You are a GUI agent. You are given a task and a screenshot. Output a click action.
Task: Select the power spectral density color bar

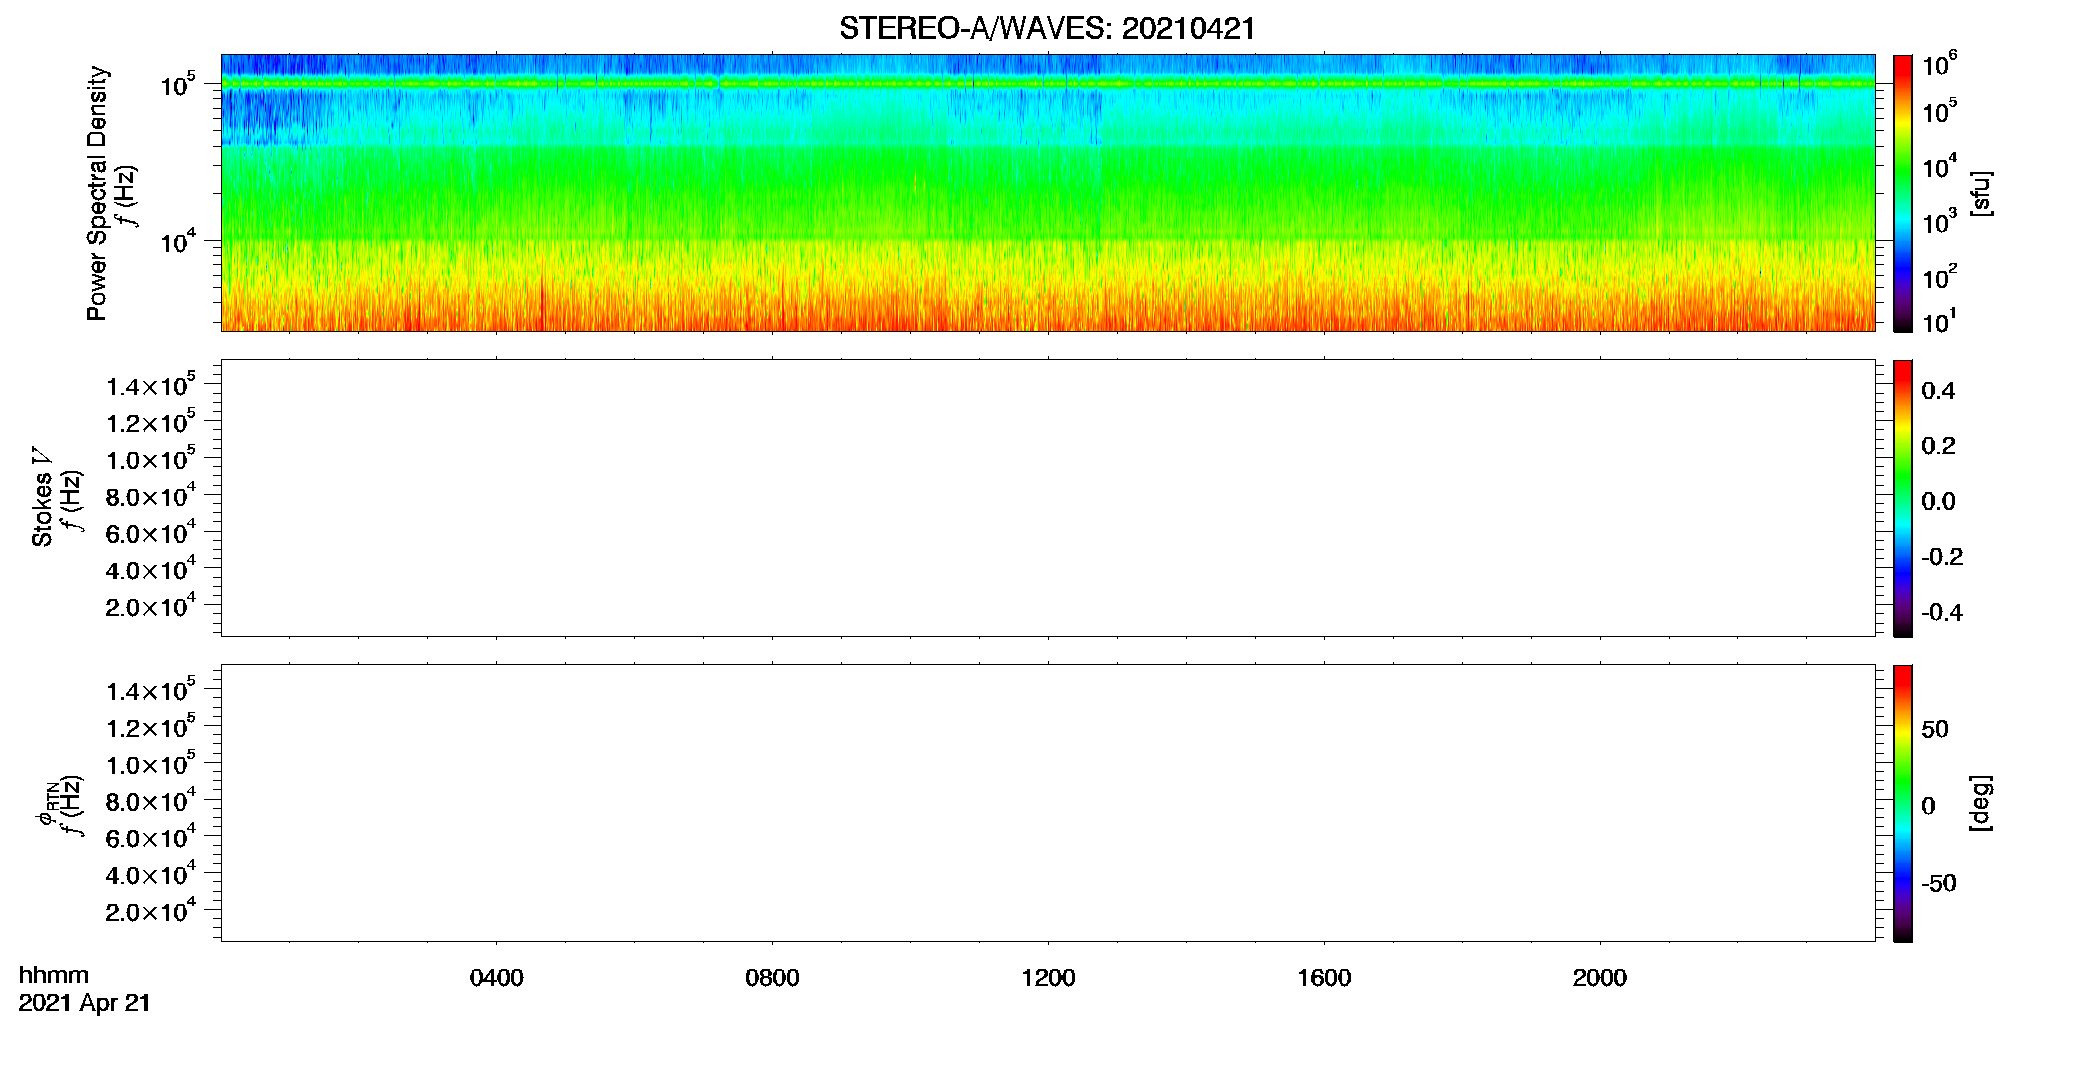click(x=1903, y=193)
